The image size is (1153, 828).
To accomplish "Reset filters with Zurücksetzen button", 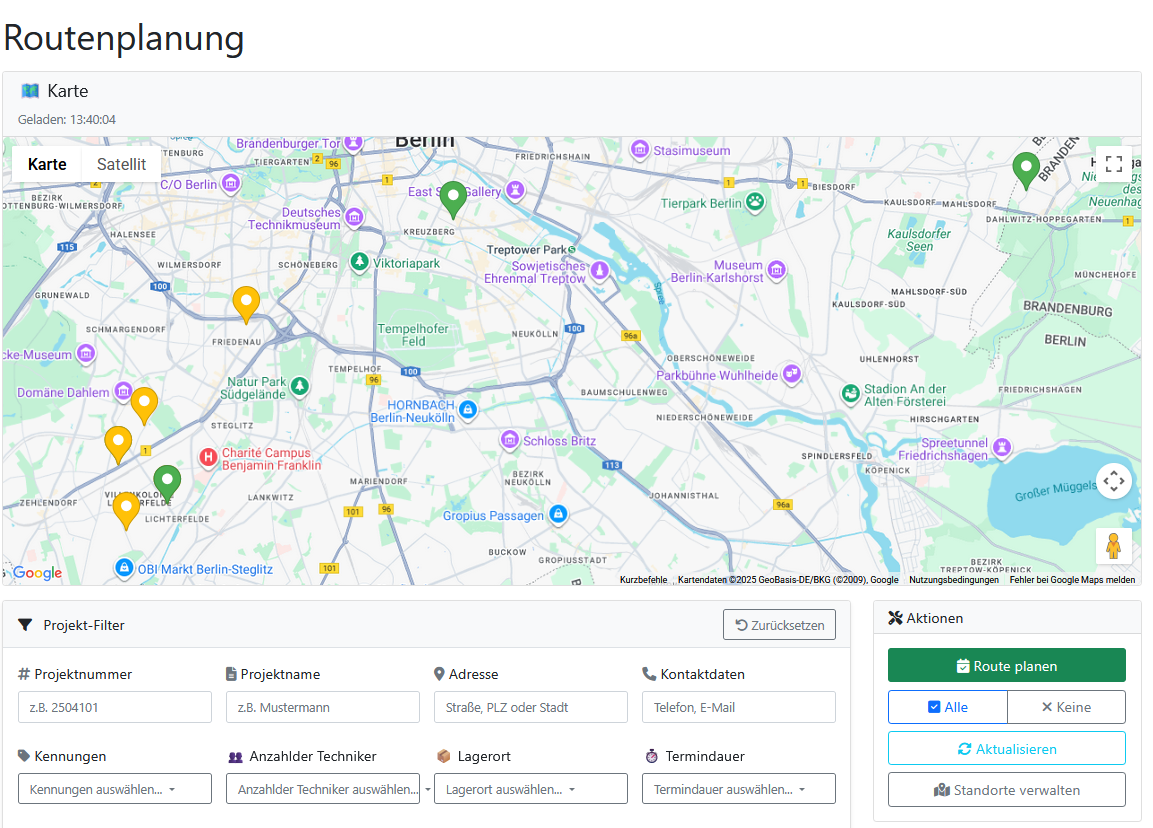I will click(x=779, y=625).
